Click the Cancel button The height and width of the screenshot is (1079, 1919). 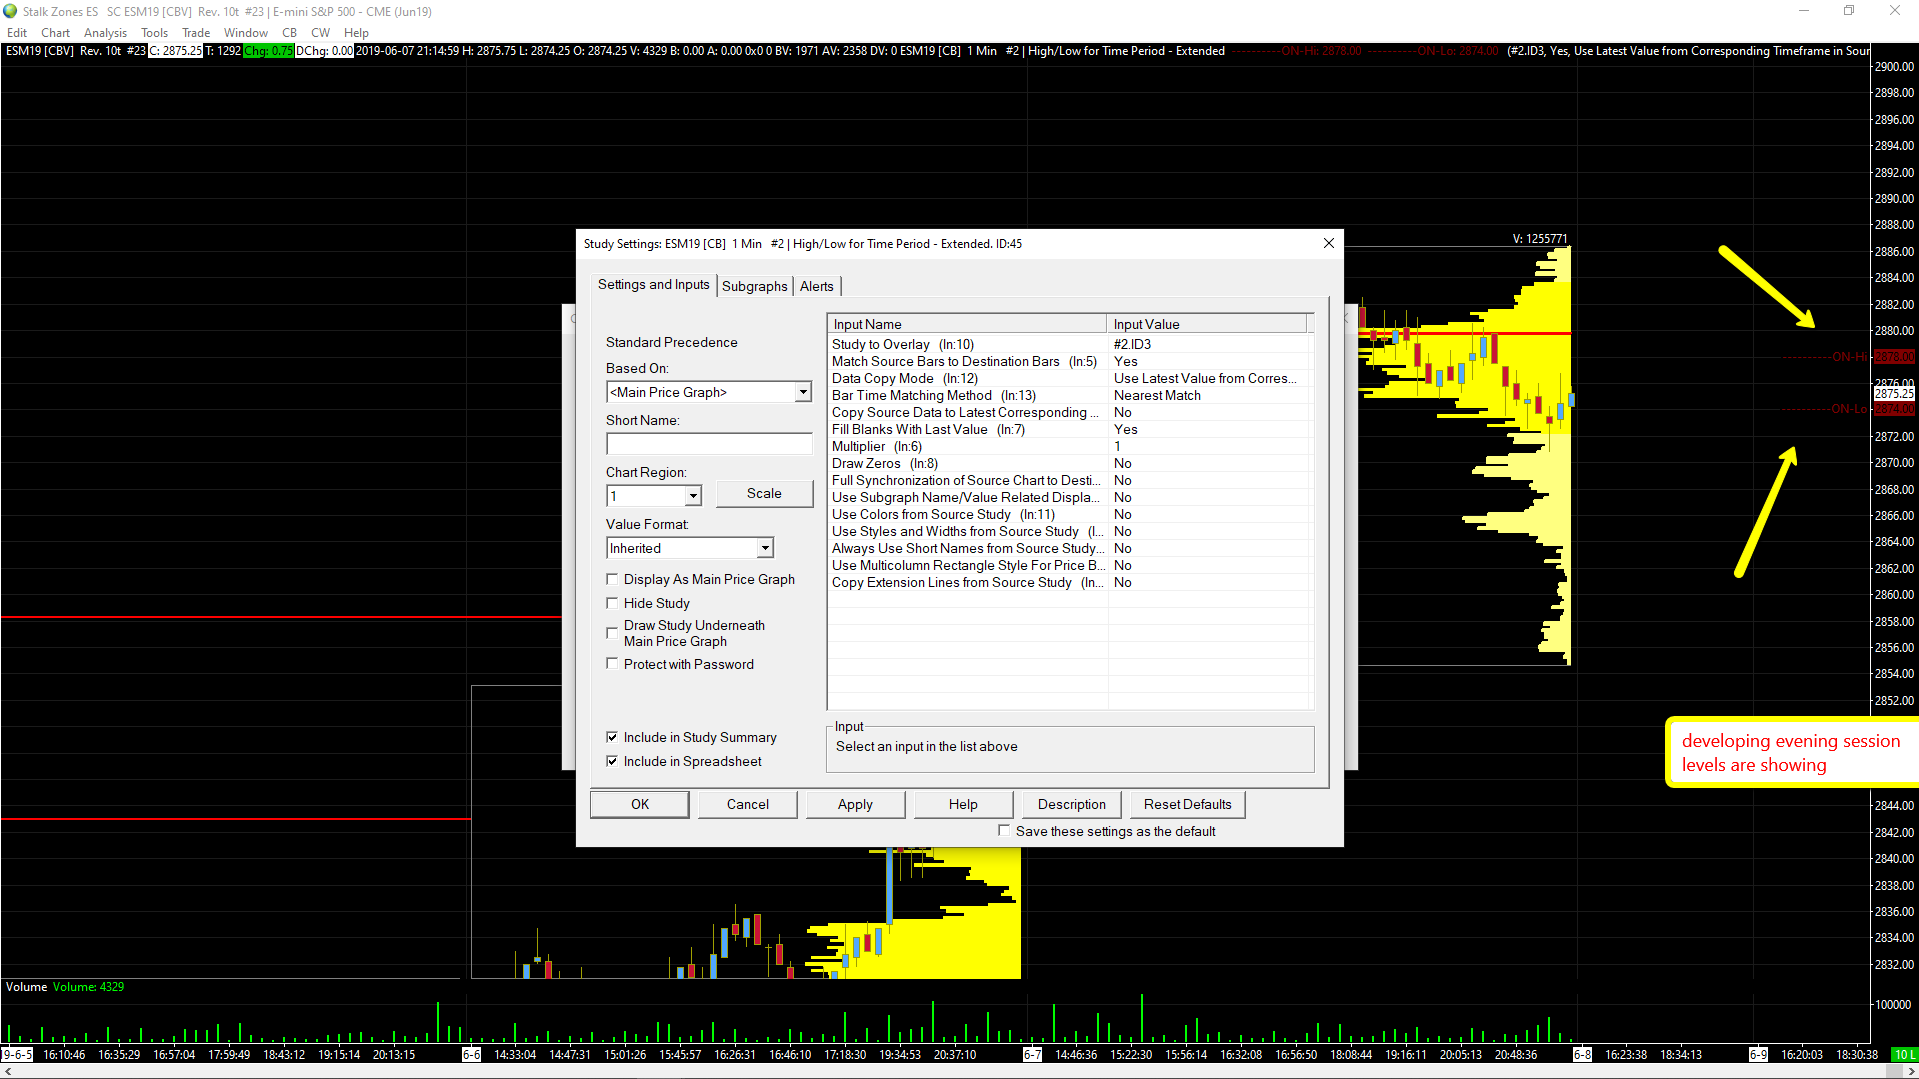click(748, 804)
